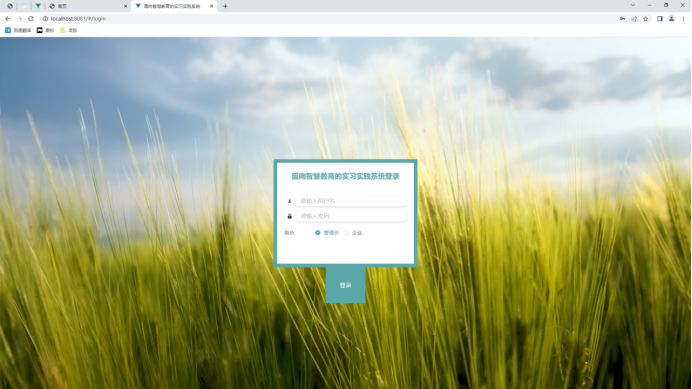Click the username input field

(x=351, y=201)
